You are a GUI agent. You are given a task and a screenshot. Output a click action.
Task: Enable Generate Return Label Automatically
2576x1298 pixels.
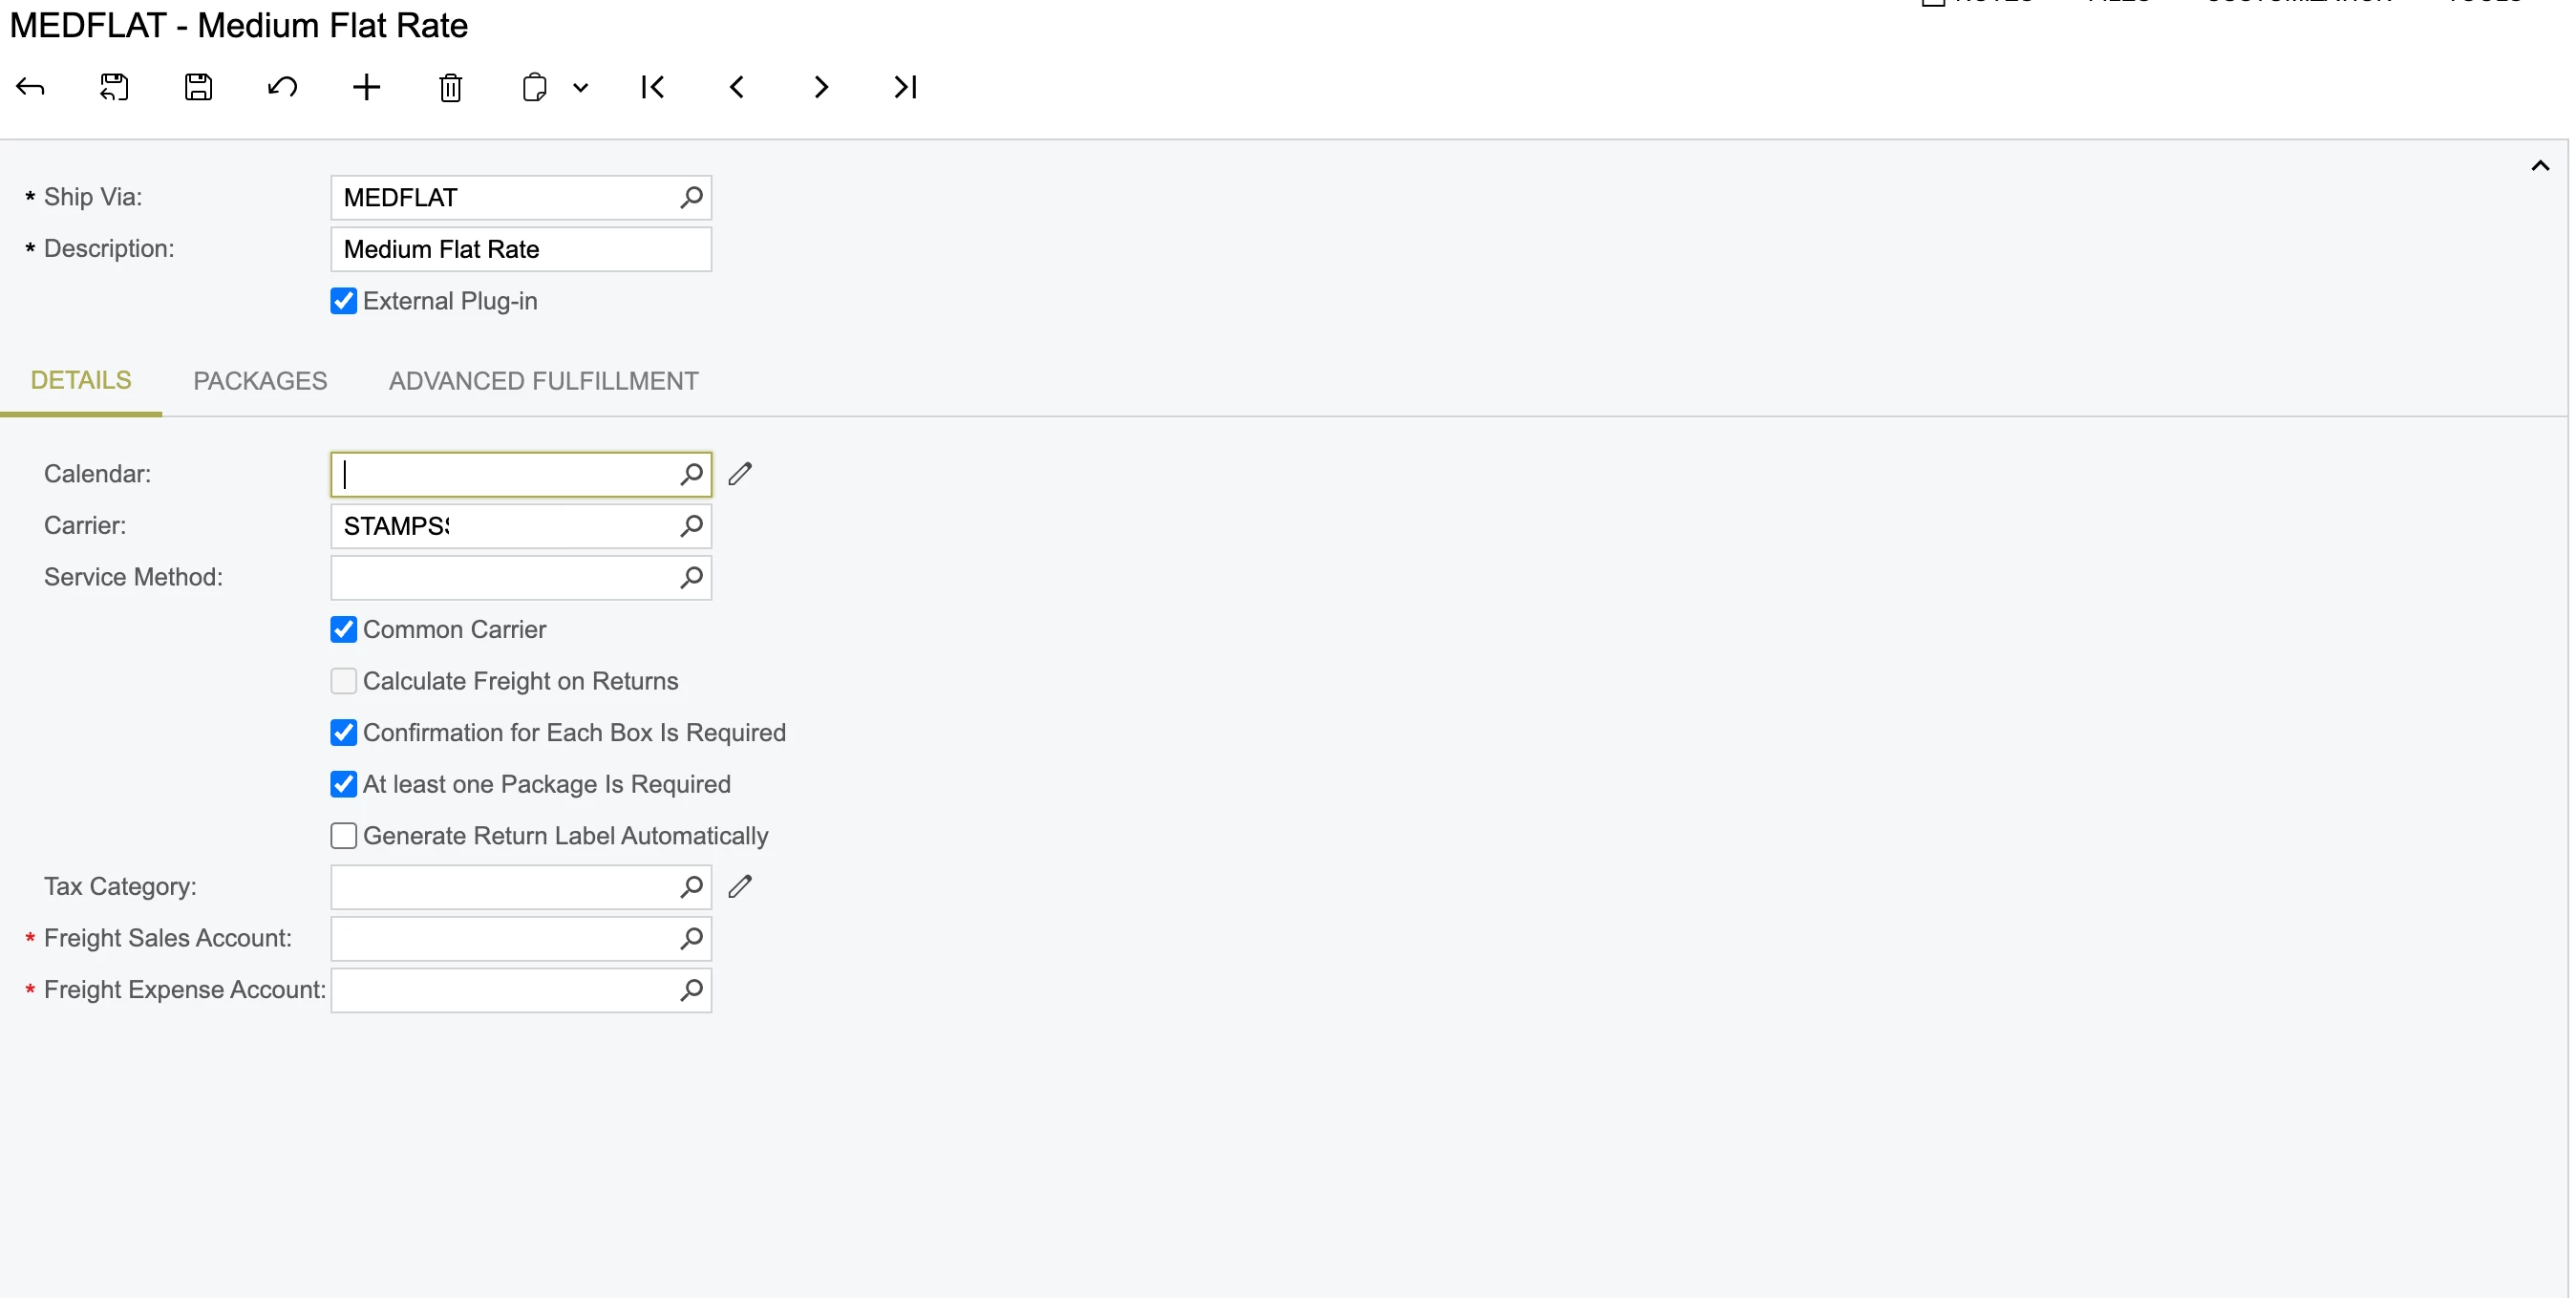click(x=343, y=835)
